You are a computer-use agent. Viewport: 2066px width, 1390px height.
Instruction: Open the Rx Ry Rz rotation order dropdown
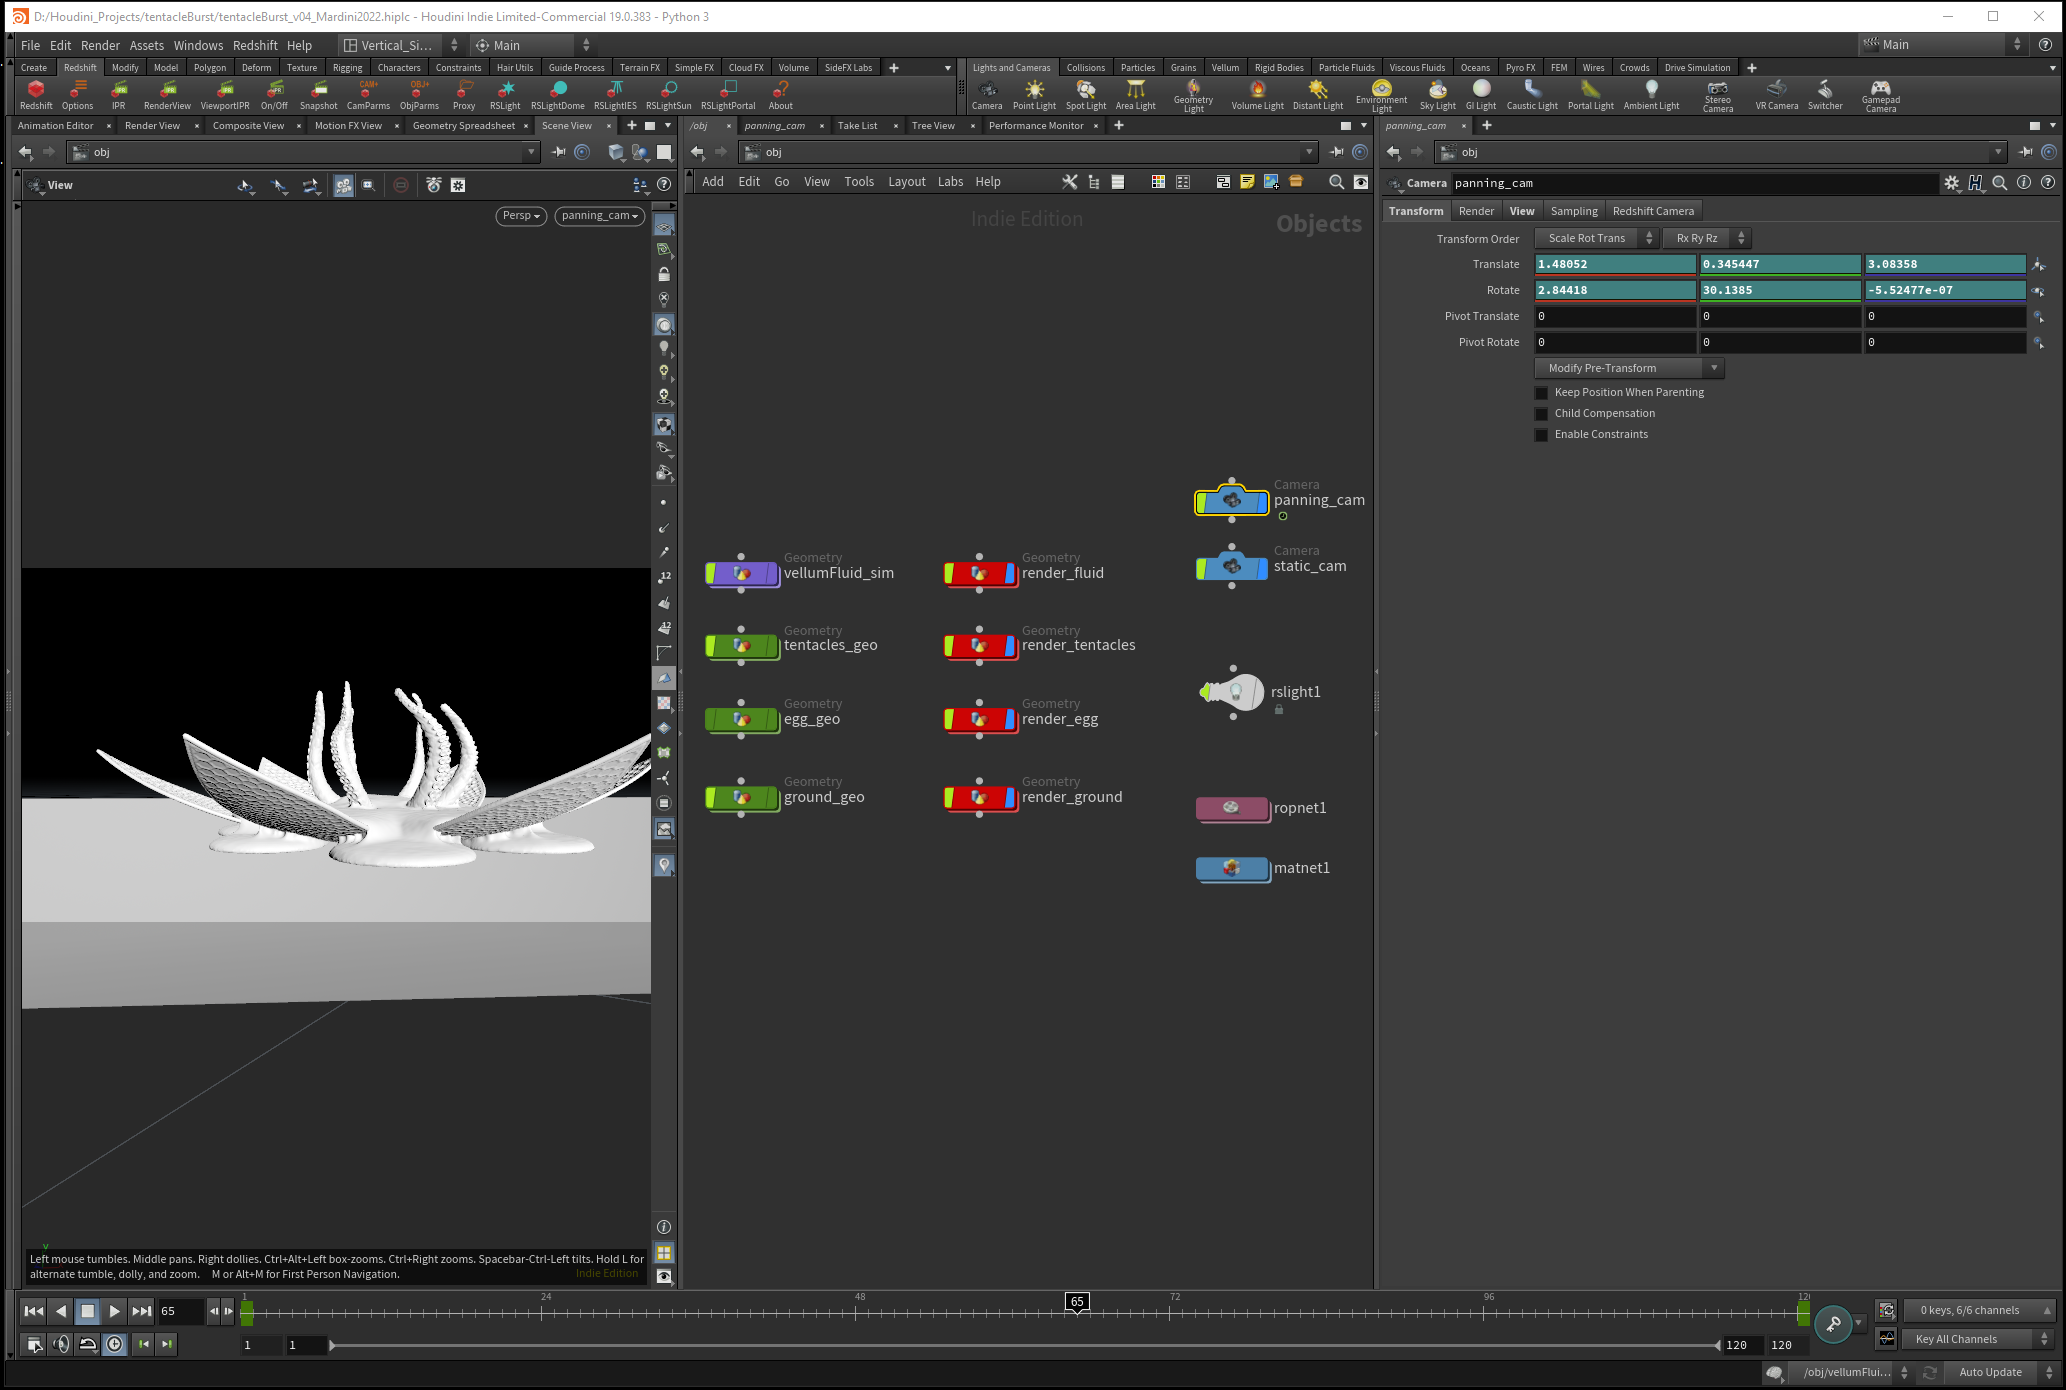click(x=1707, y=238)
